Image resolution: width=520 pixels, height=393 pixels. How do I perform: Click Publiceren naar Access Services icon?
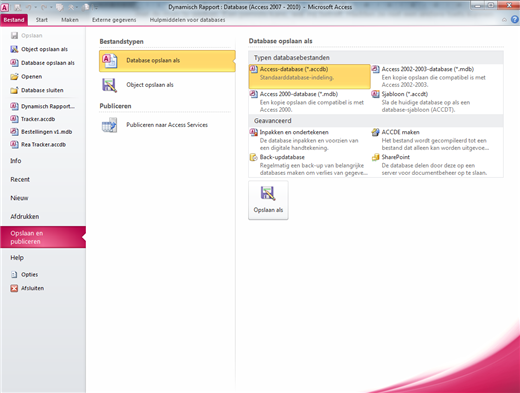[110, 125]
